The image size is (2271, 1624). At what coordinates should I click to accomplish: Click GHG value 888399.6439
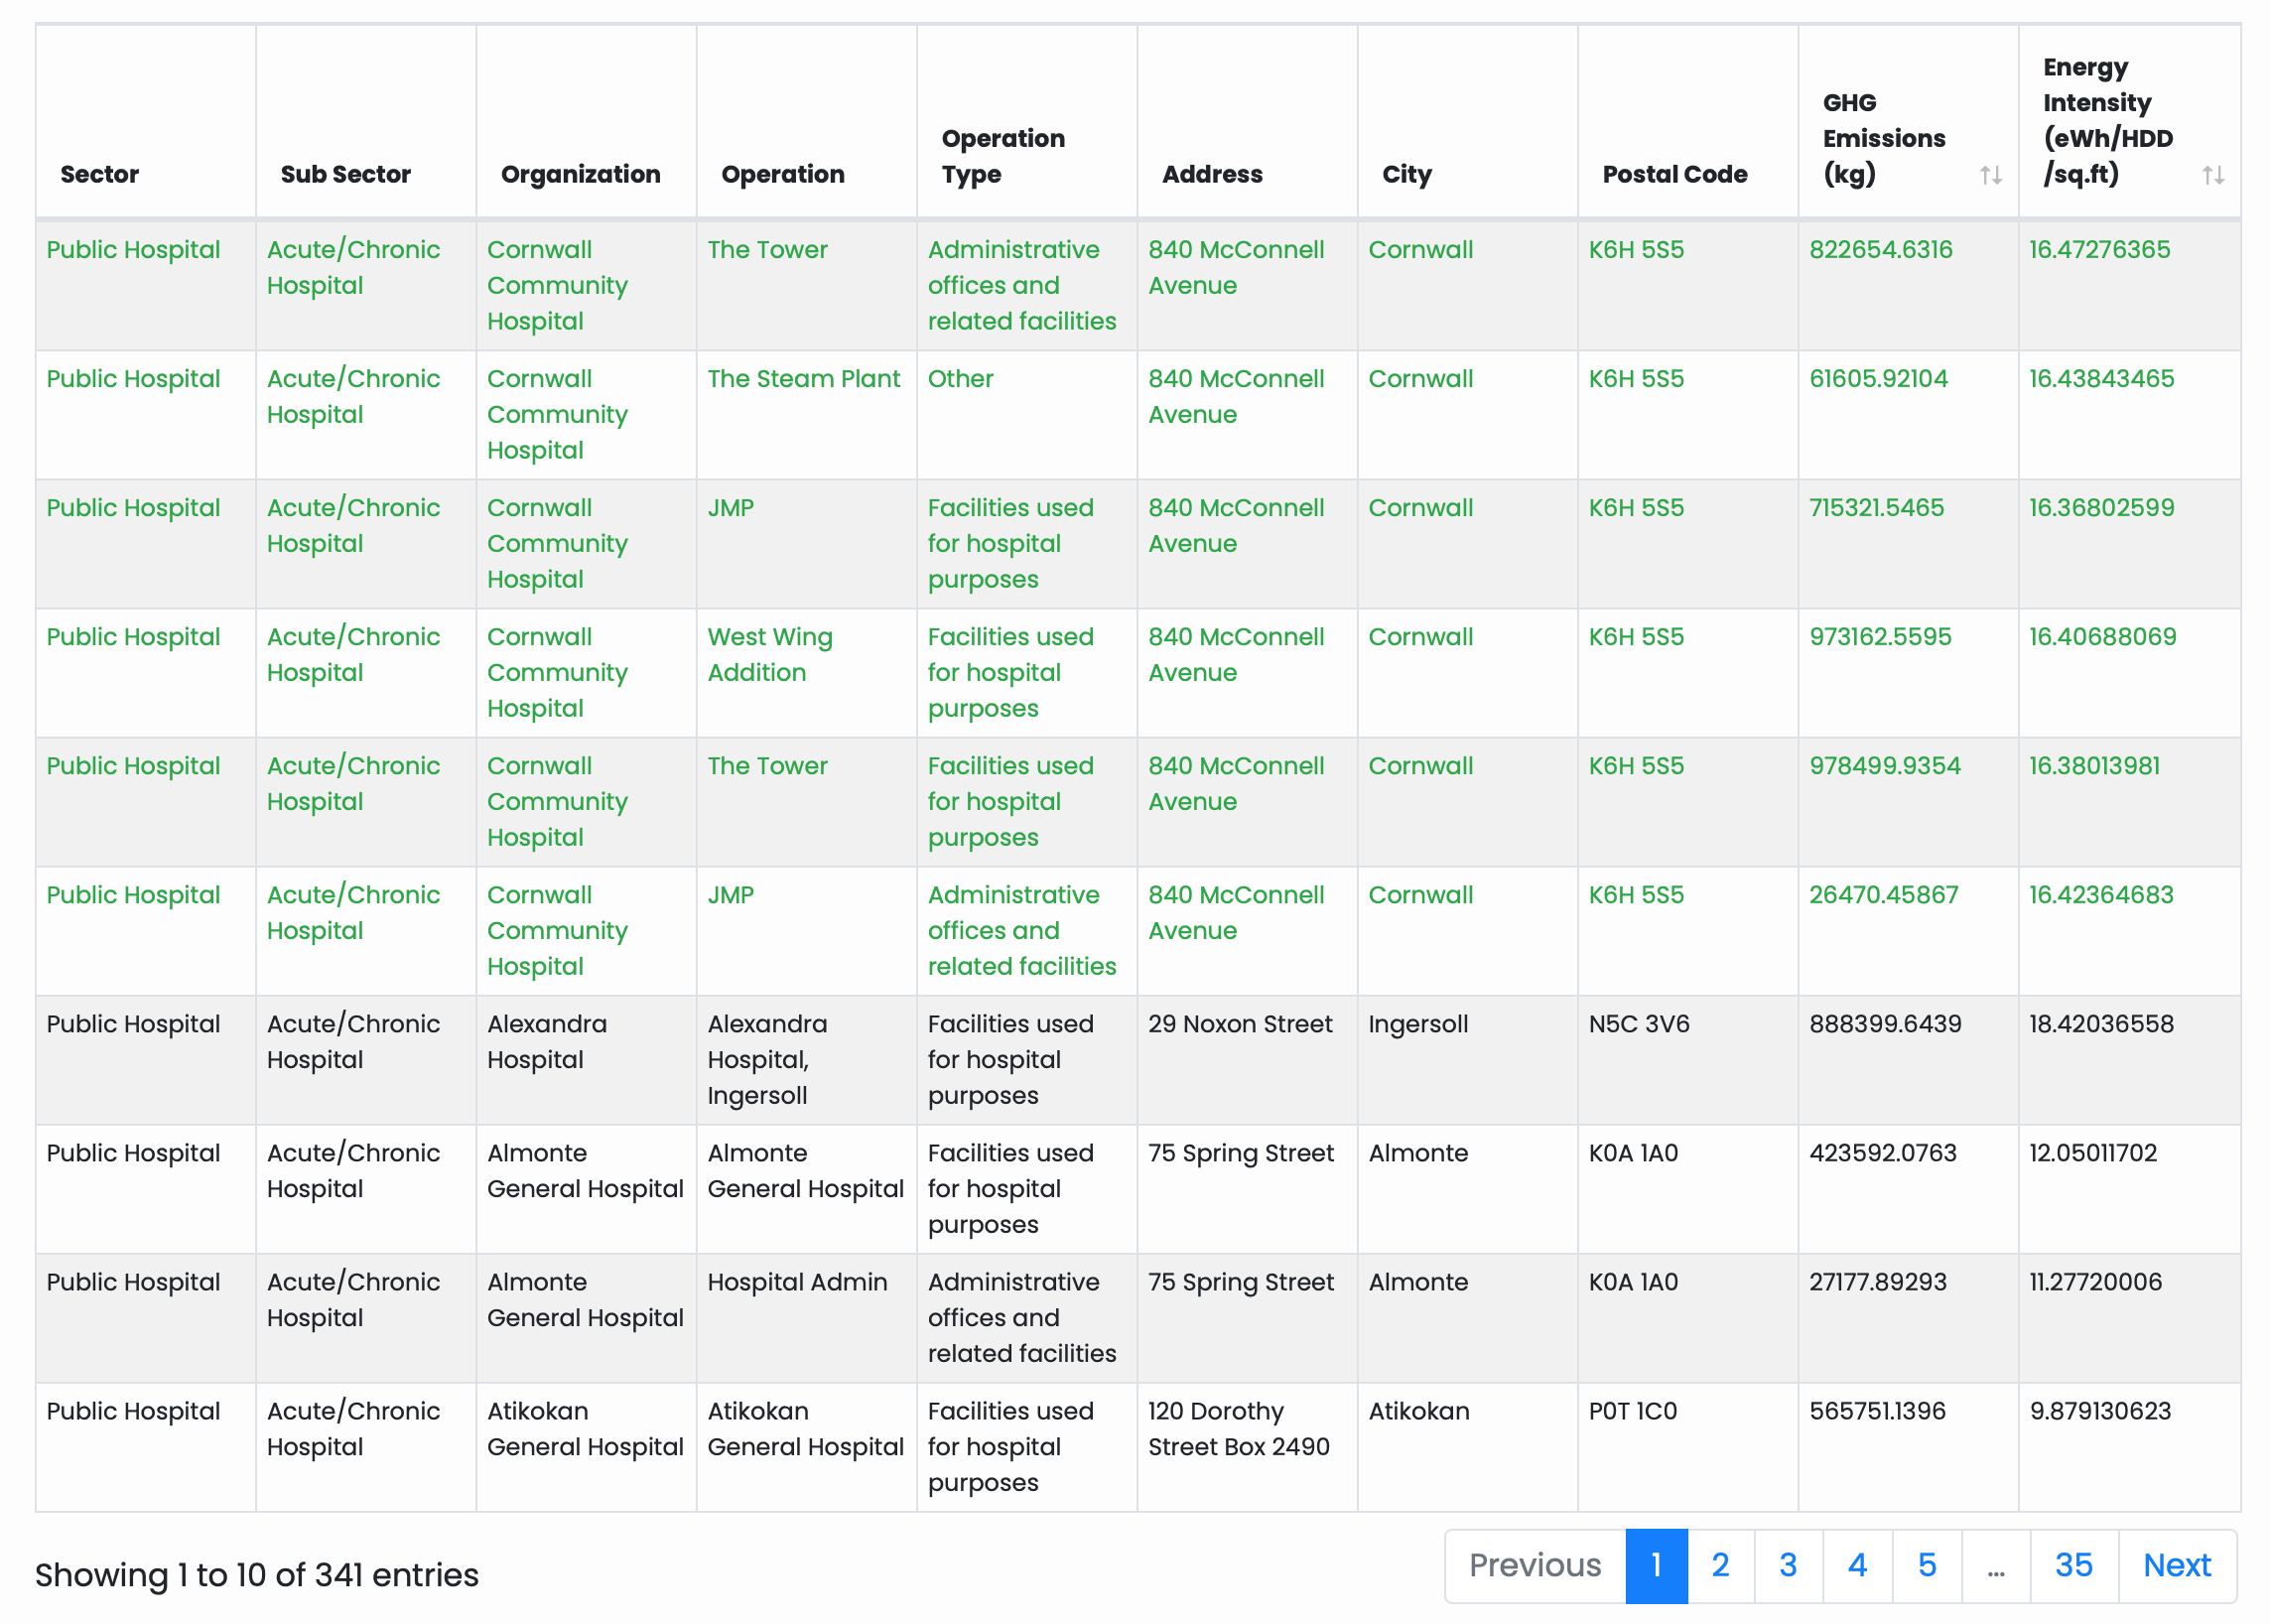1885,1024
